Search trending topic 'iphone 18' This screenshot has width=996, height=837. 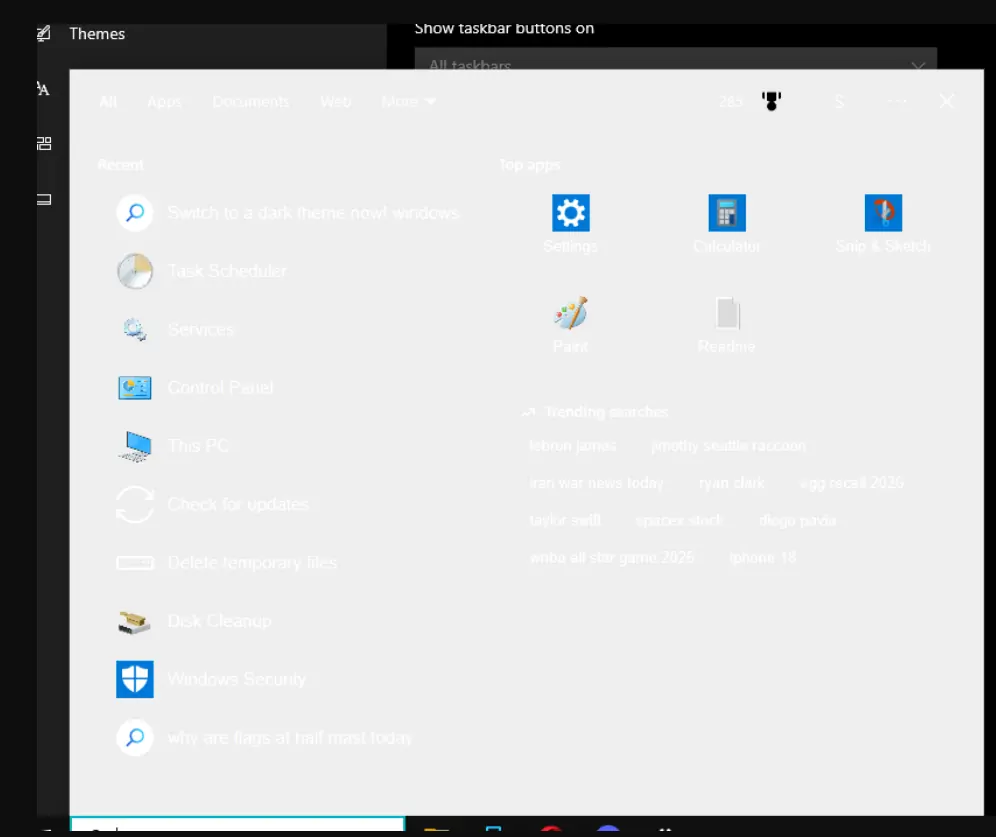tap(762, 558)
